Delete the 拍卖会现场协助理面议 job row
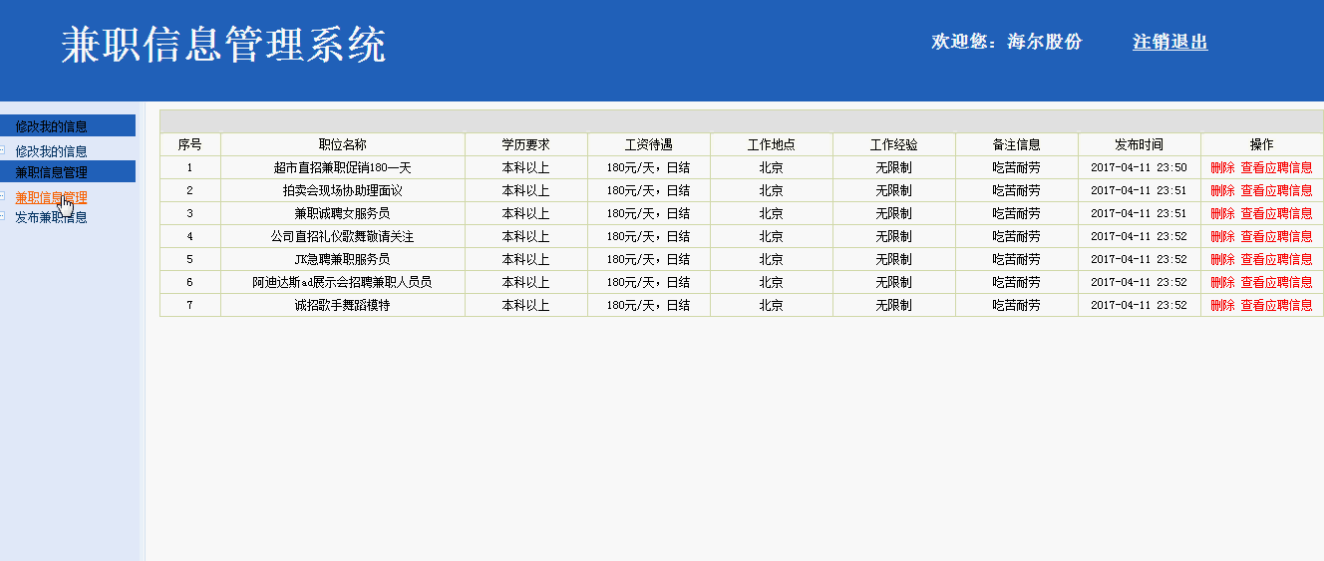 [1222, 191]
